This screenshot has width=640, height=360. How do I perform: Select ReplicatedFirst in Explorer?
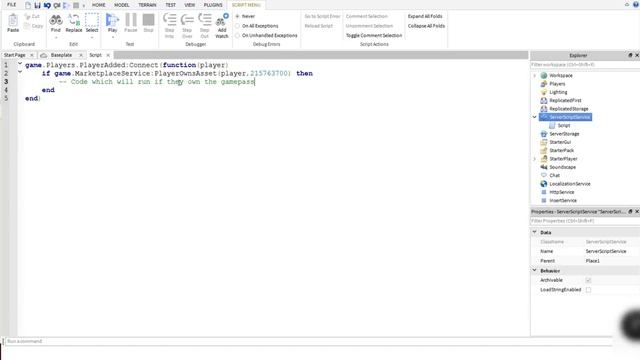565,100
